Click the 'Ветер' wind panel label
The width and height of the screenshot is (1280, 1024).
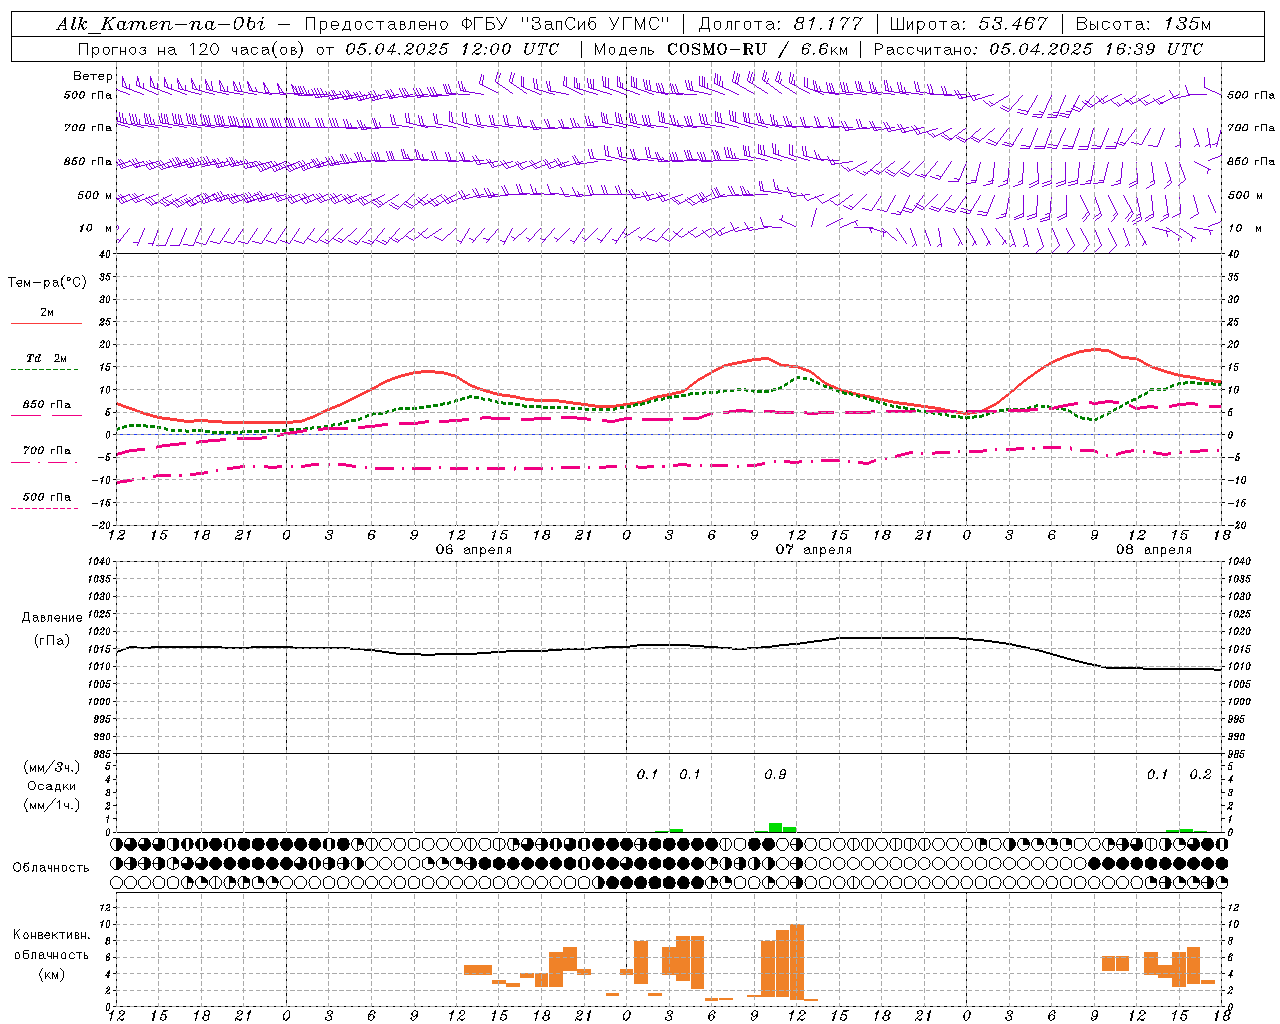click(92, 76)
